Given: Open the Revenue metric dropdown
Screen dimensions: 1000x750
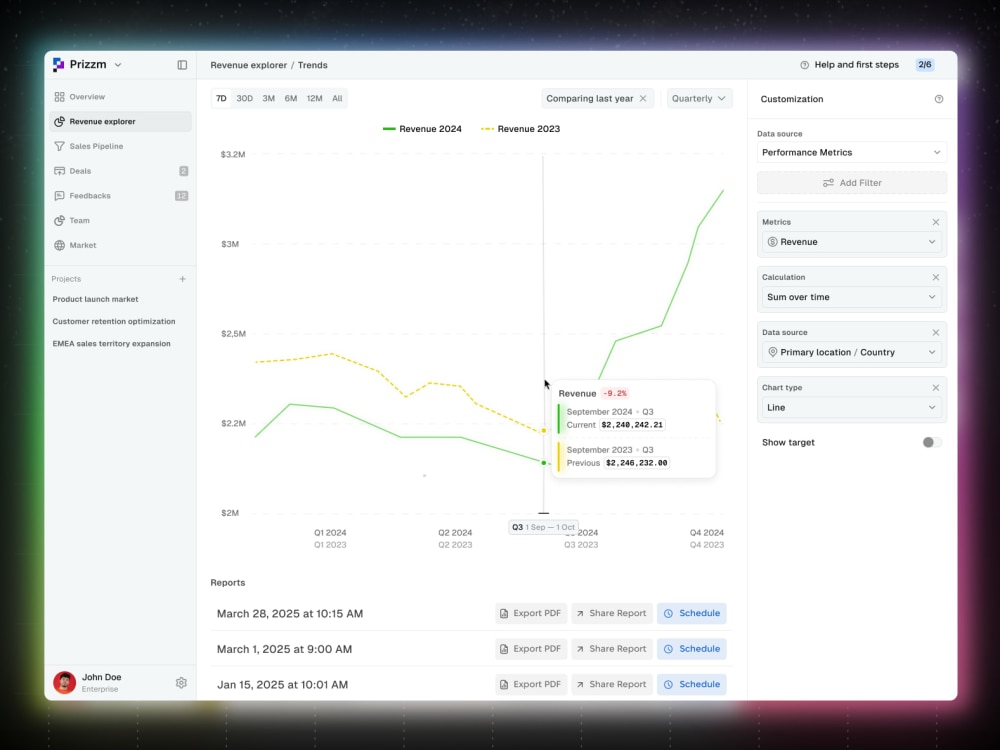Looking at the screenshot, I should [x=851, y=242].
